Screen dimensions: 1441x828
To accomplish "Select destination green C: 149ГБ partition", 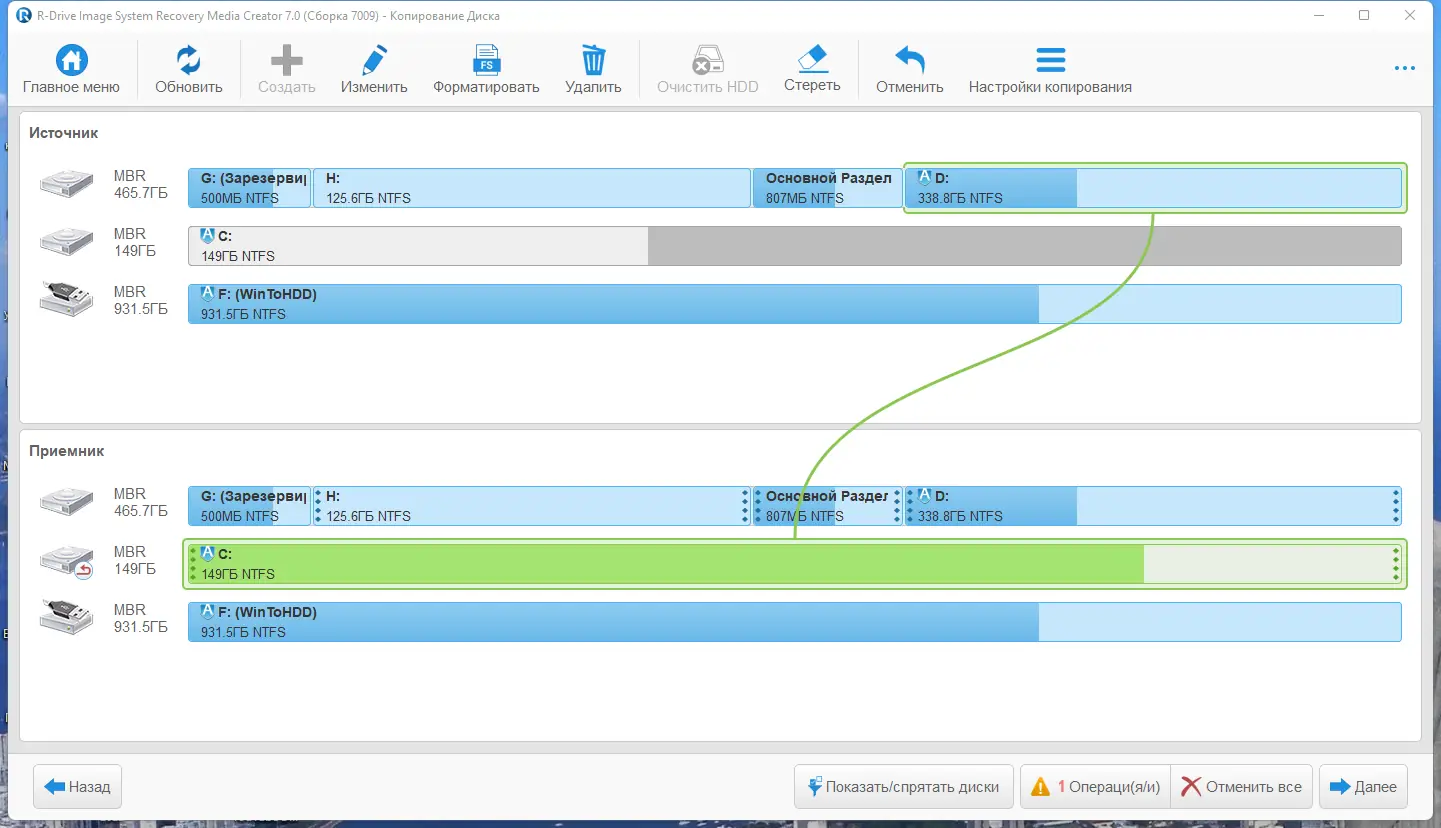I will pyautogui.click(x=795, y=564).
